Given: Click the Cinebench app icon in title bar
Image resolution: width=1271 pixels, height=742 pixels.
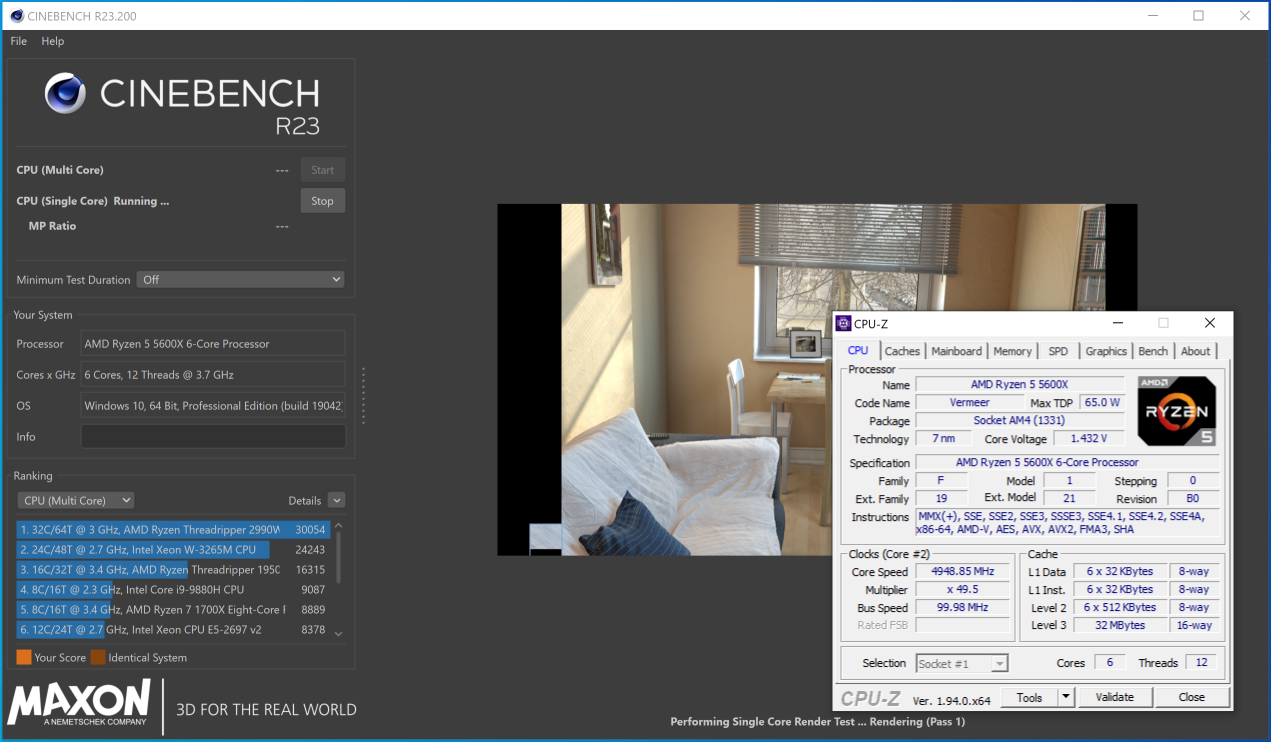Looking at the screenshot, I should pos(17,15).
